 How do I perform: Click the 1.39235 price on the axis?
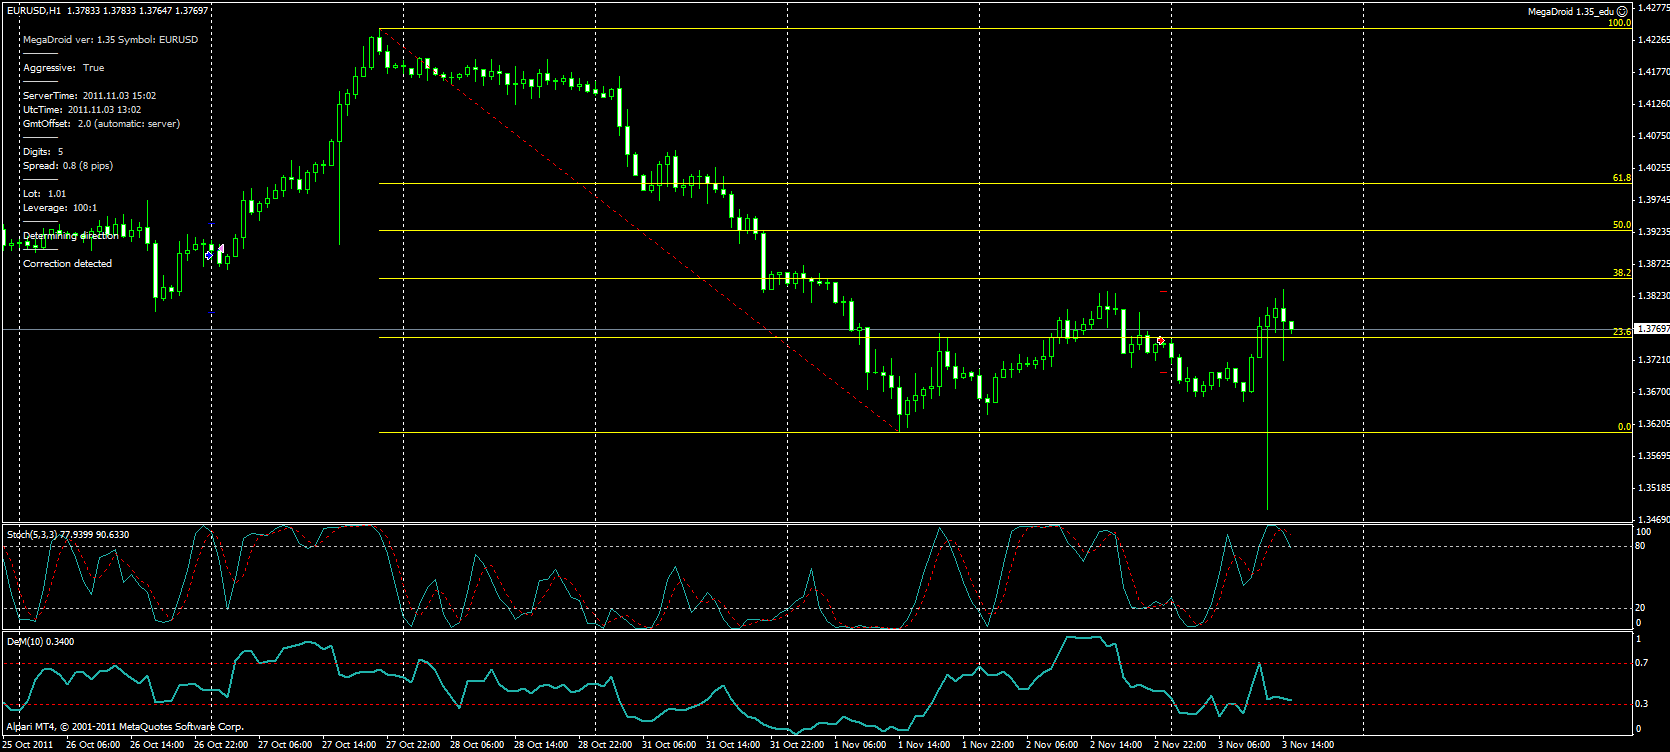(1653, 232)
